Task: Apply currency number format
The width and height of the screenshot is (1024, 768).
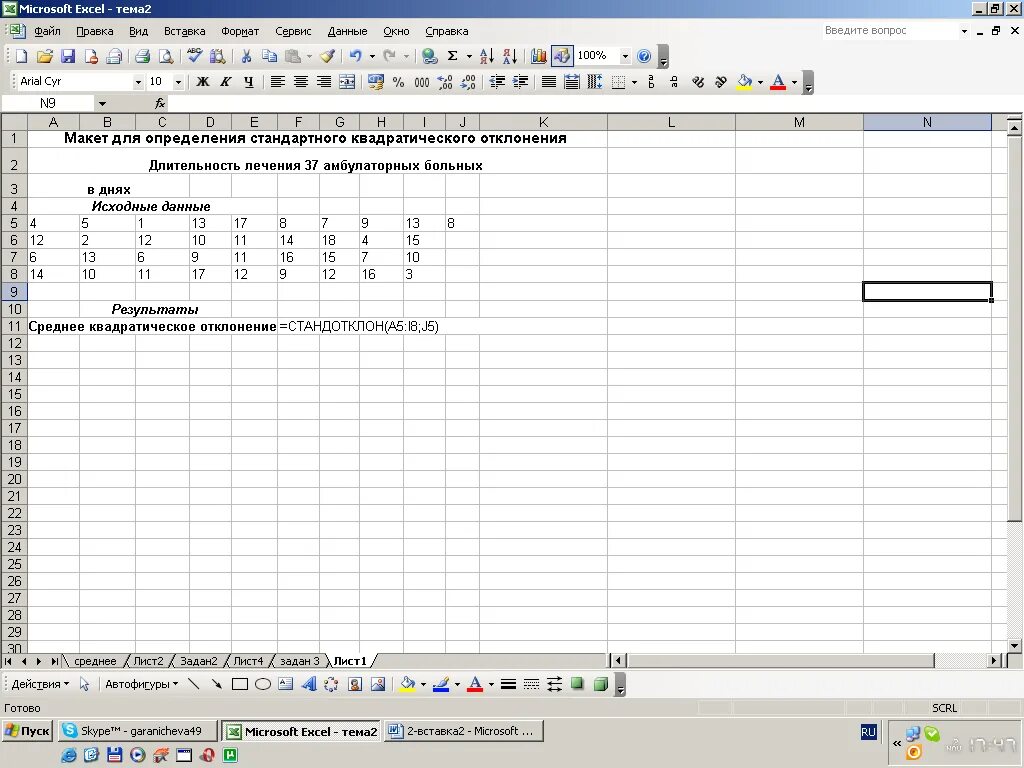Action: click(376, 82)
